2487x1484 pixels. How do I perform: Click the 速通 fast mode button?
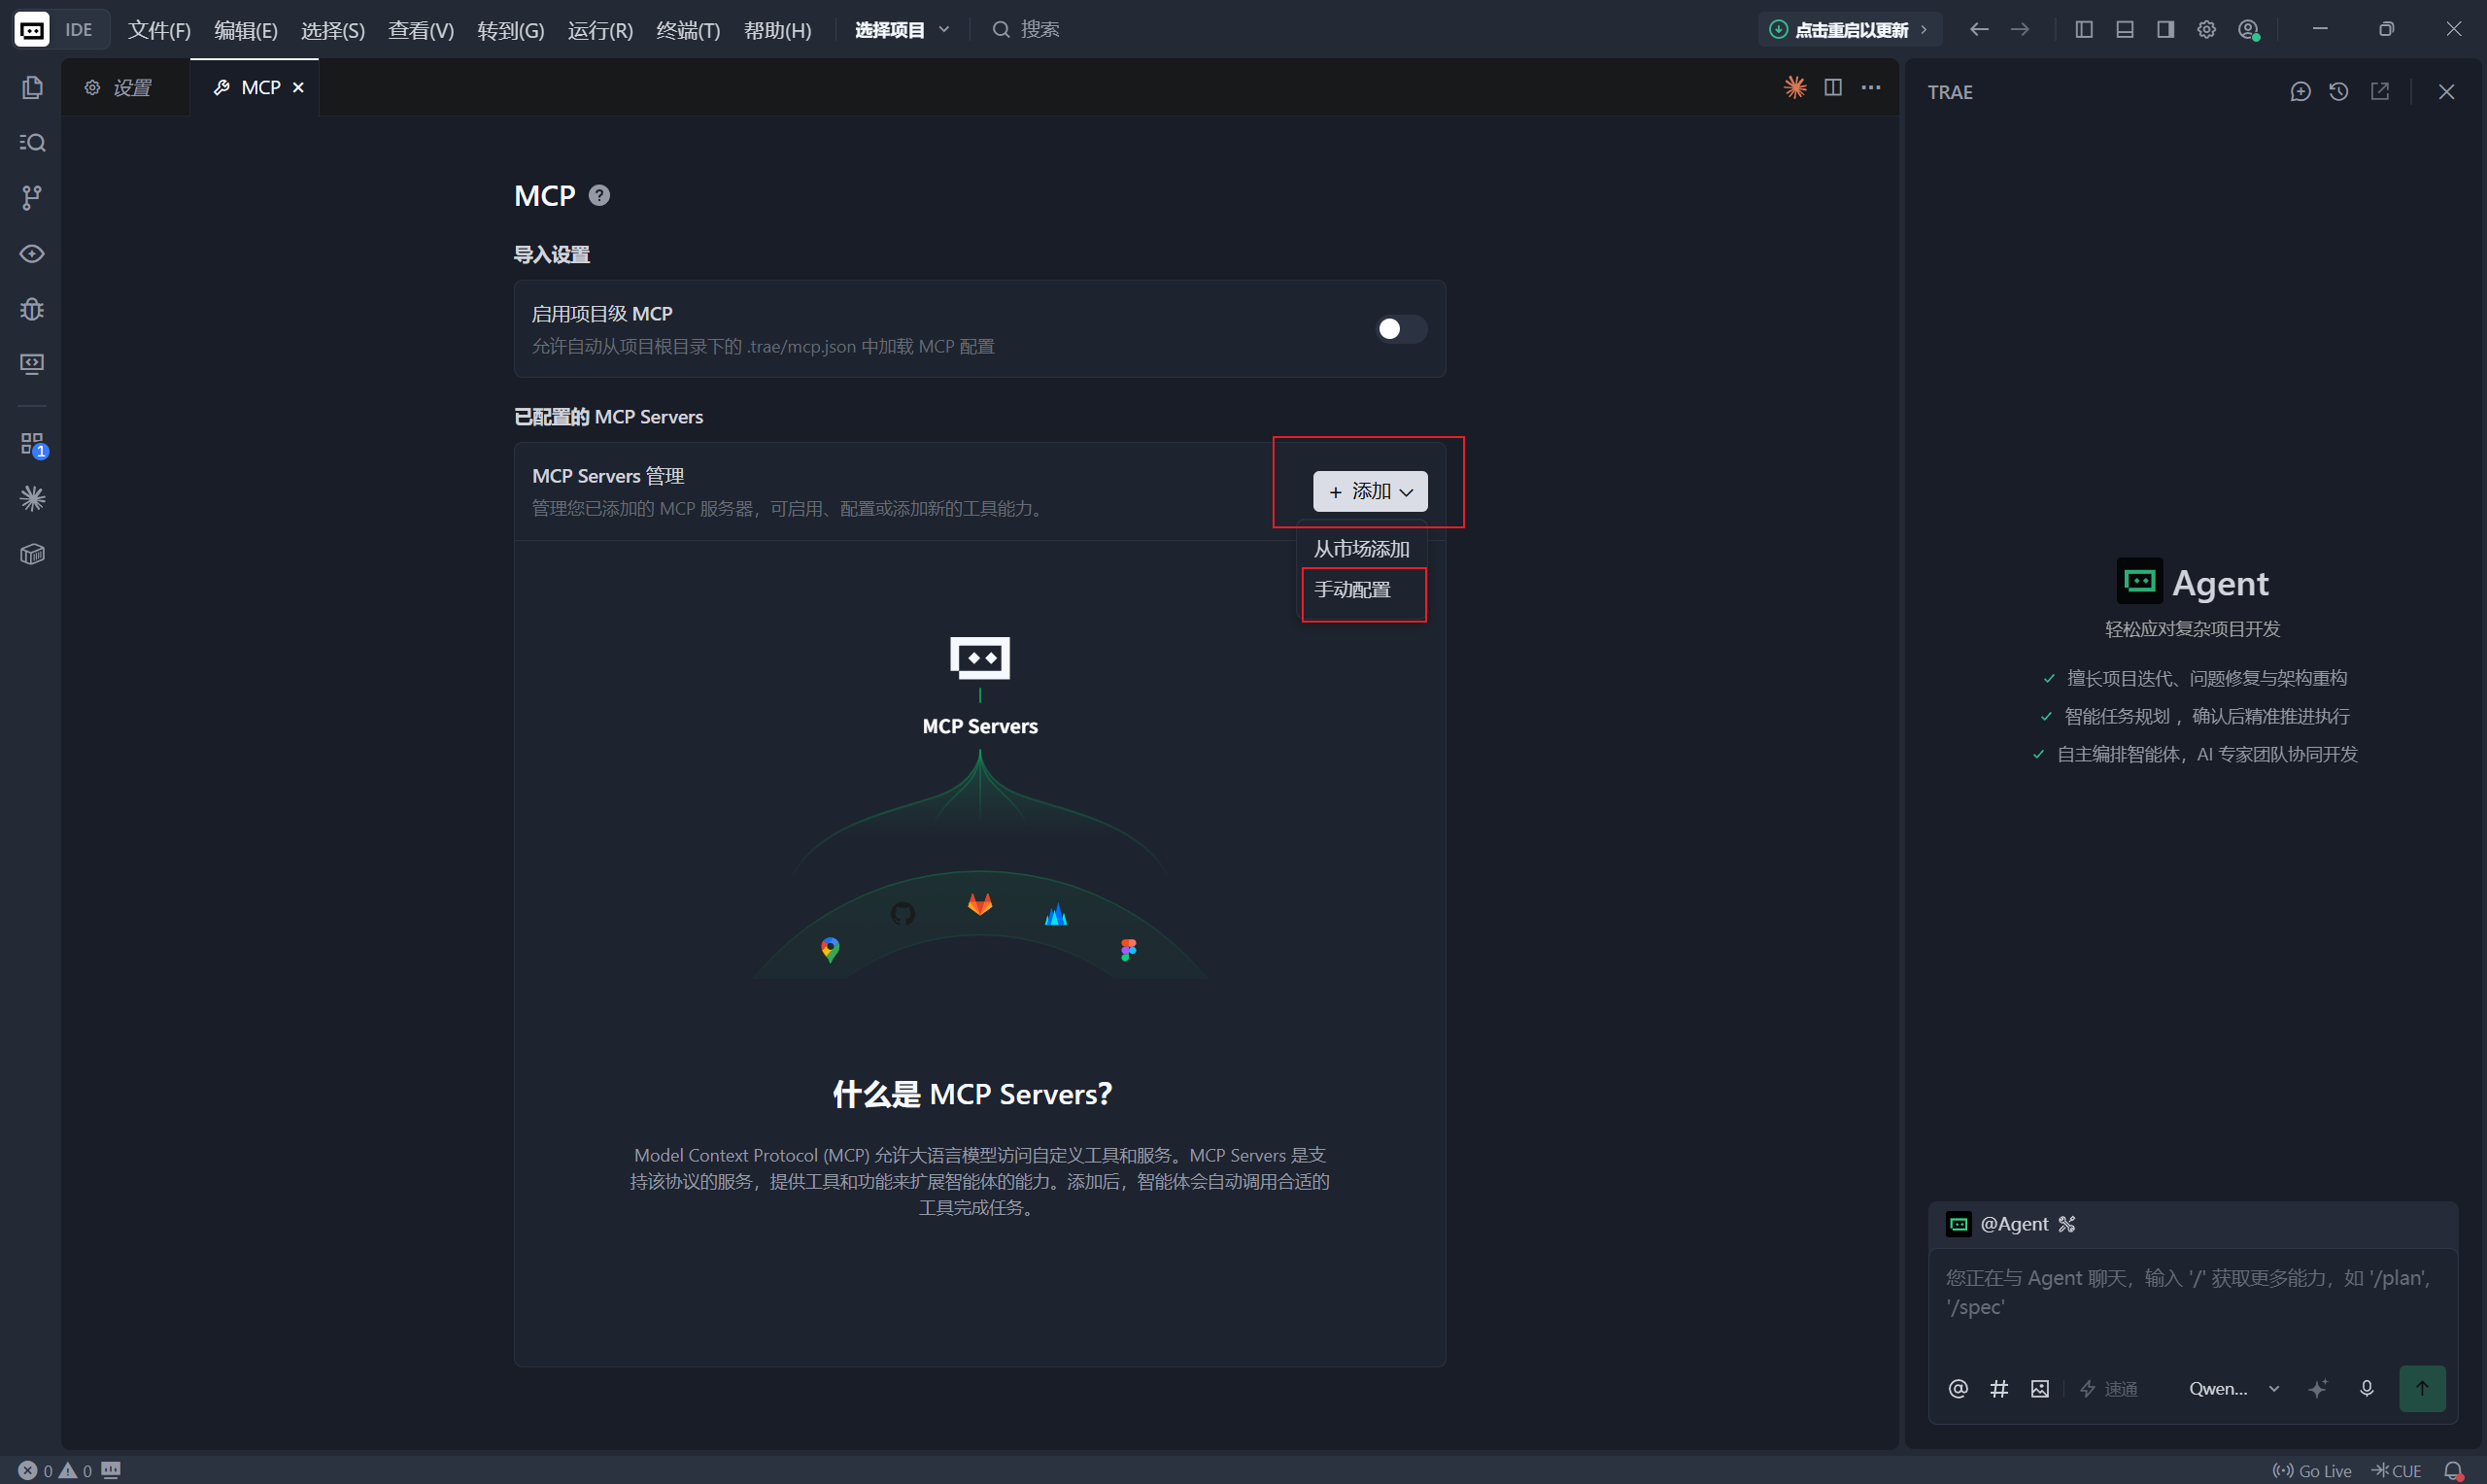coord(2108,1388)
